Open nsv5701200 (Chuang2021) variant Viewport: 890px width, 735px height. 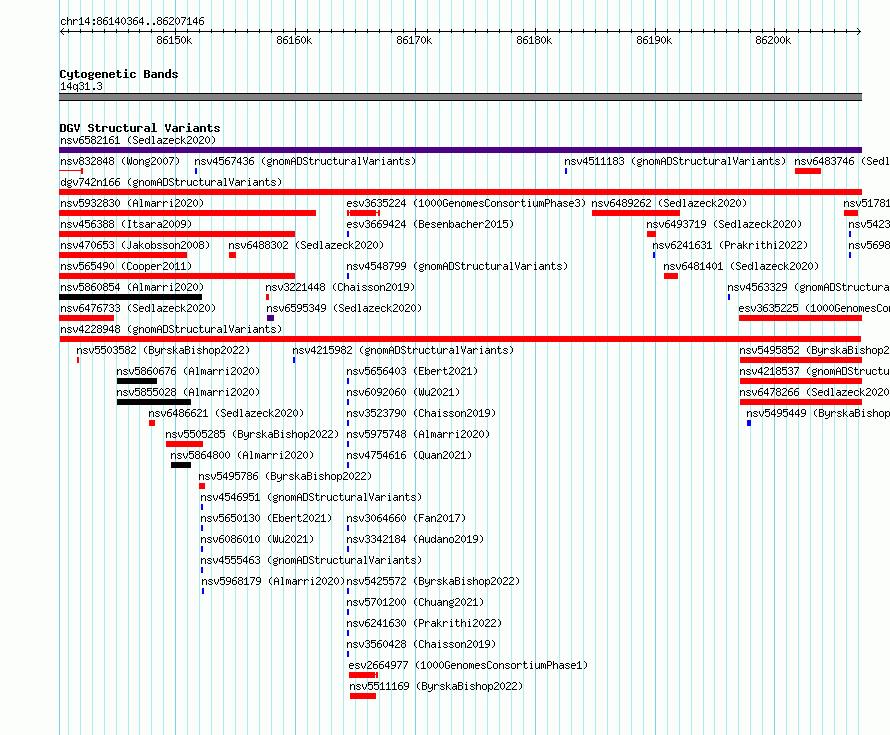[x=415, y=602]
